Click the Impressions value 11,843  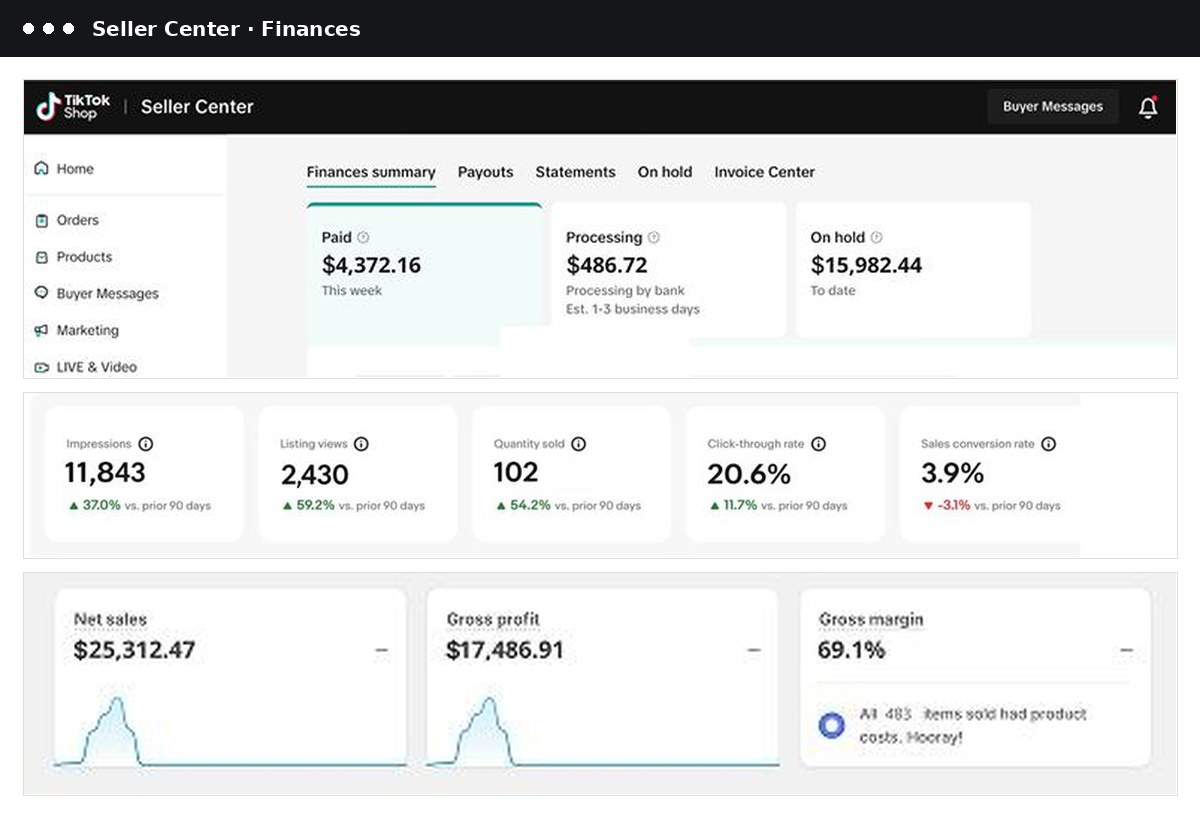point(105,473)
